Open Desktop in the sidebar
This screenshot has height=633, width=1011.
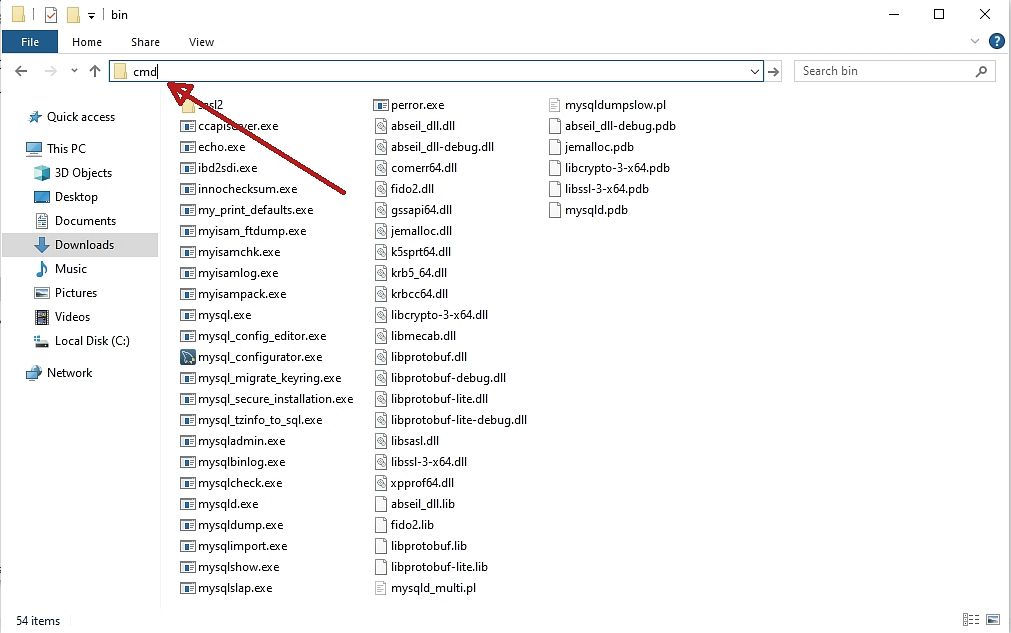click(66, 197)
